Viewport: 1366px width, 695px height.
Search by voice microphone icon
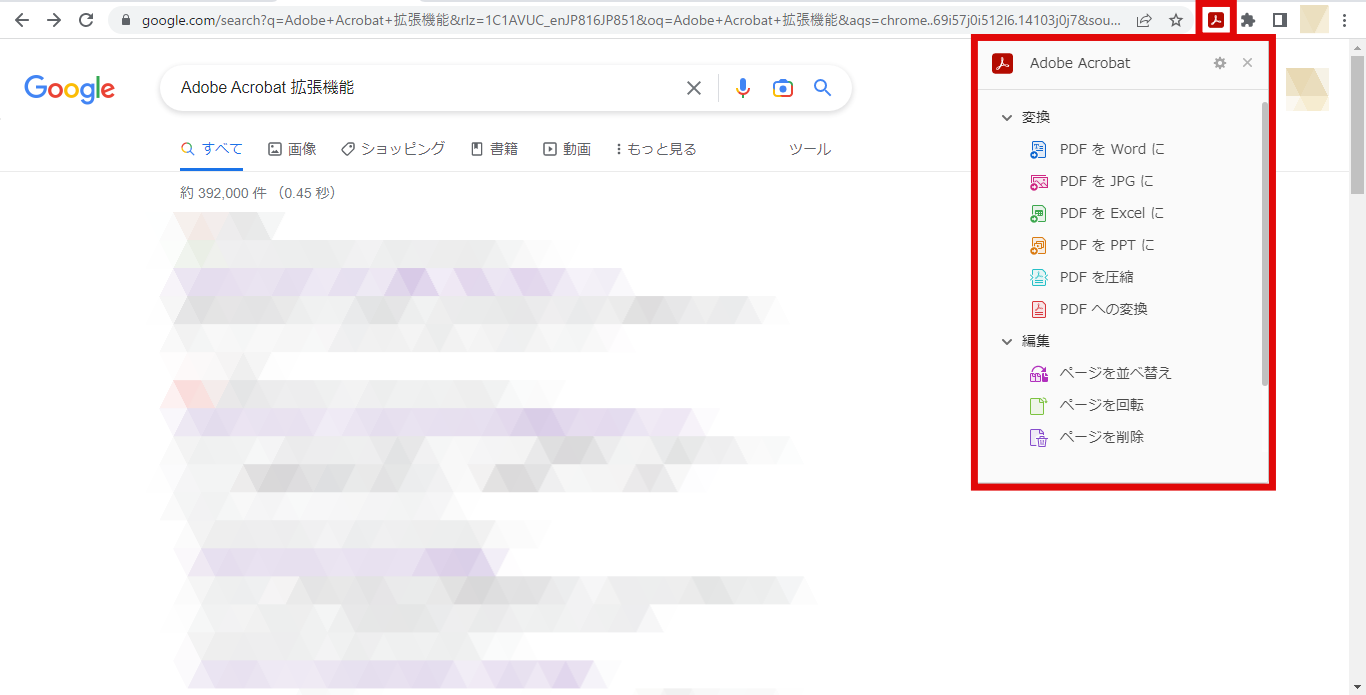(x=742, y=88)
